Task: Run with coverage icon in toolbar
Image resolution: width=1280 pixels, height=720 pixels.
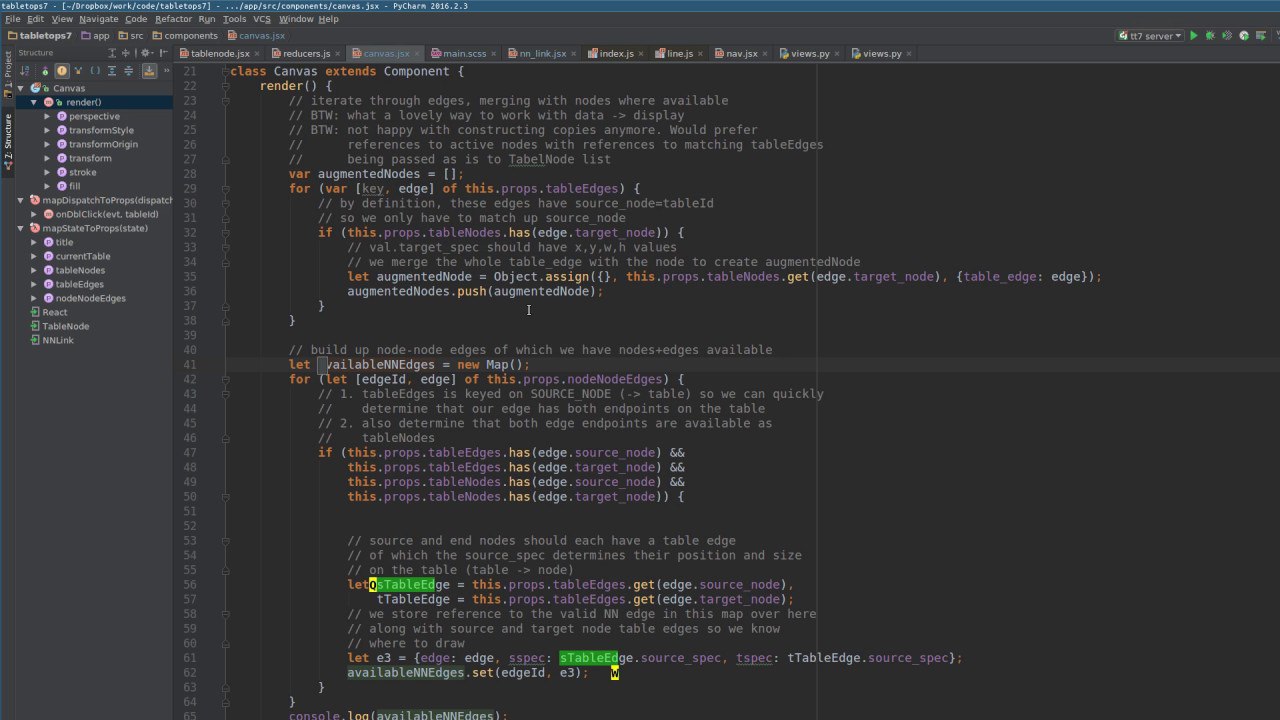Action: pyautogui.click(x=1227, y=35)
